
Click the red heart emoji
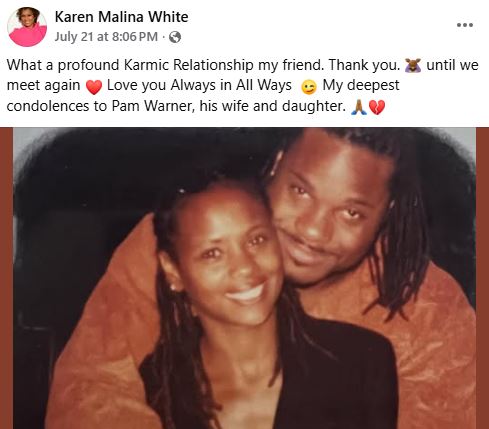94,87
